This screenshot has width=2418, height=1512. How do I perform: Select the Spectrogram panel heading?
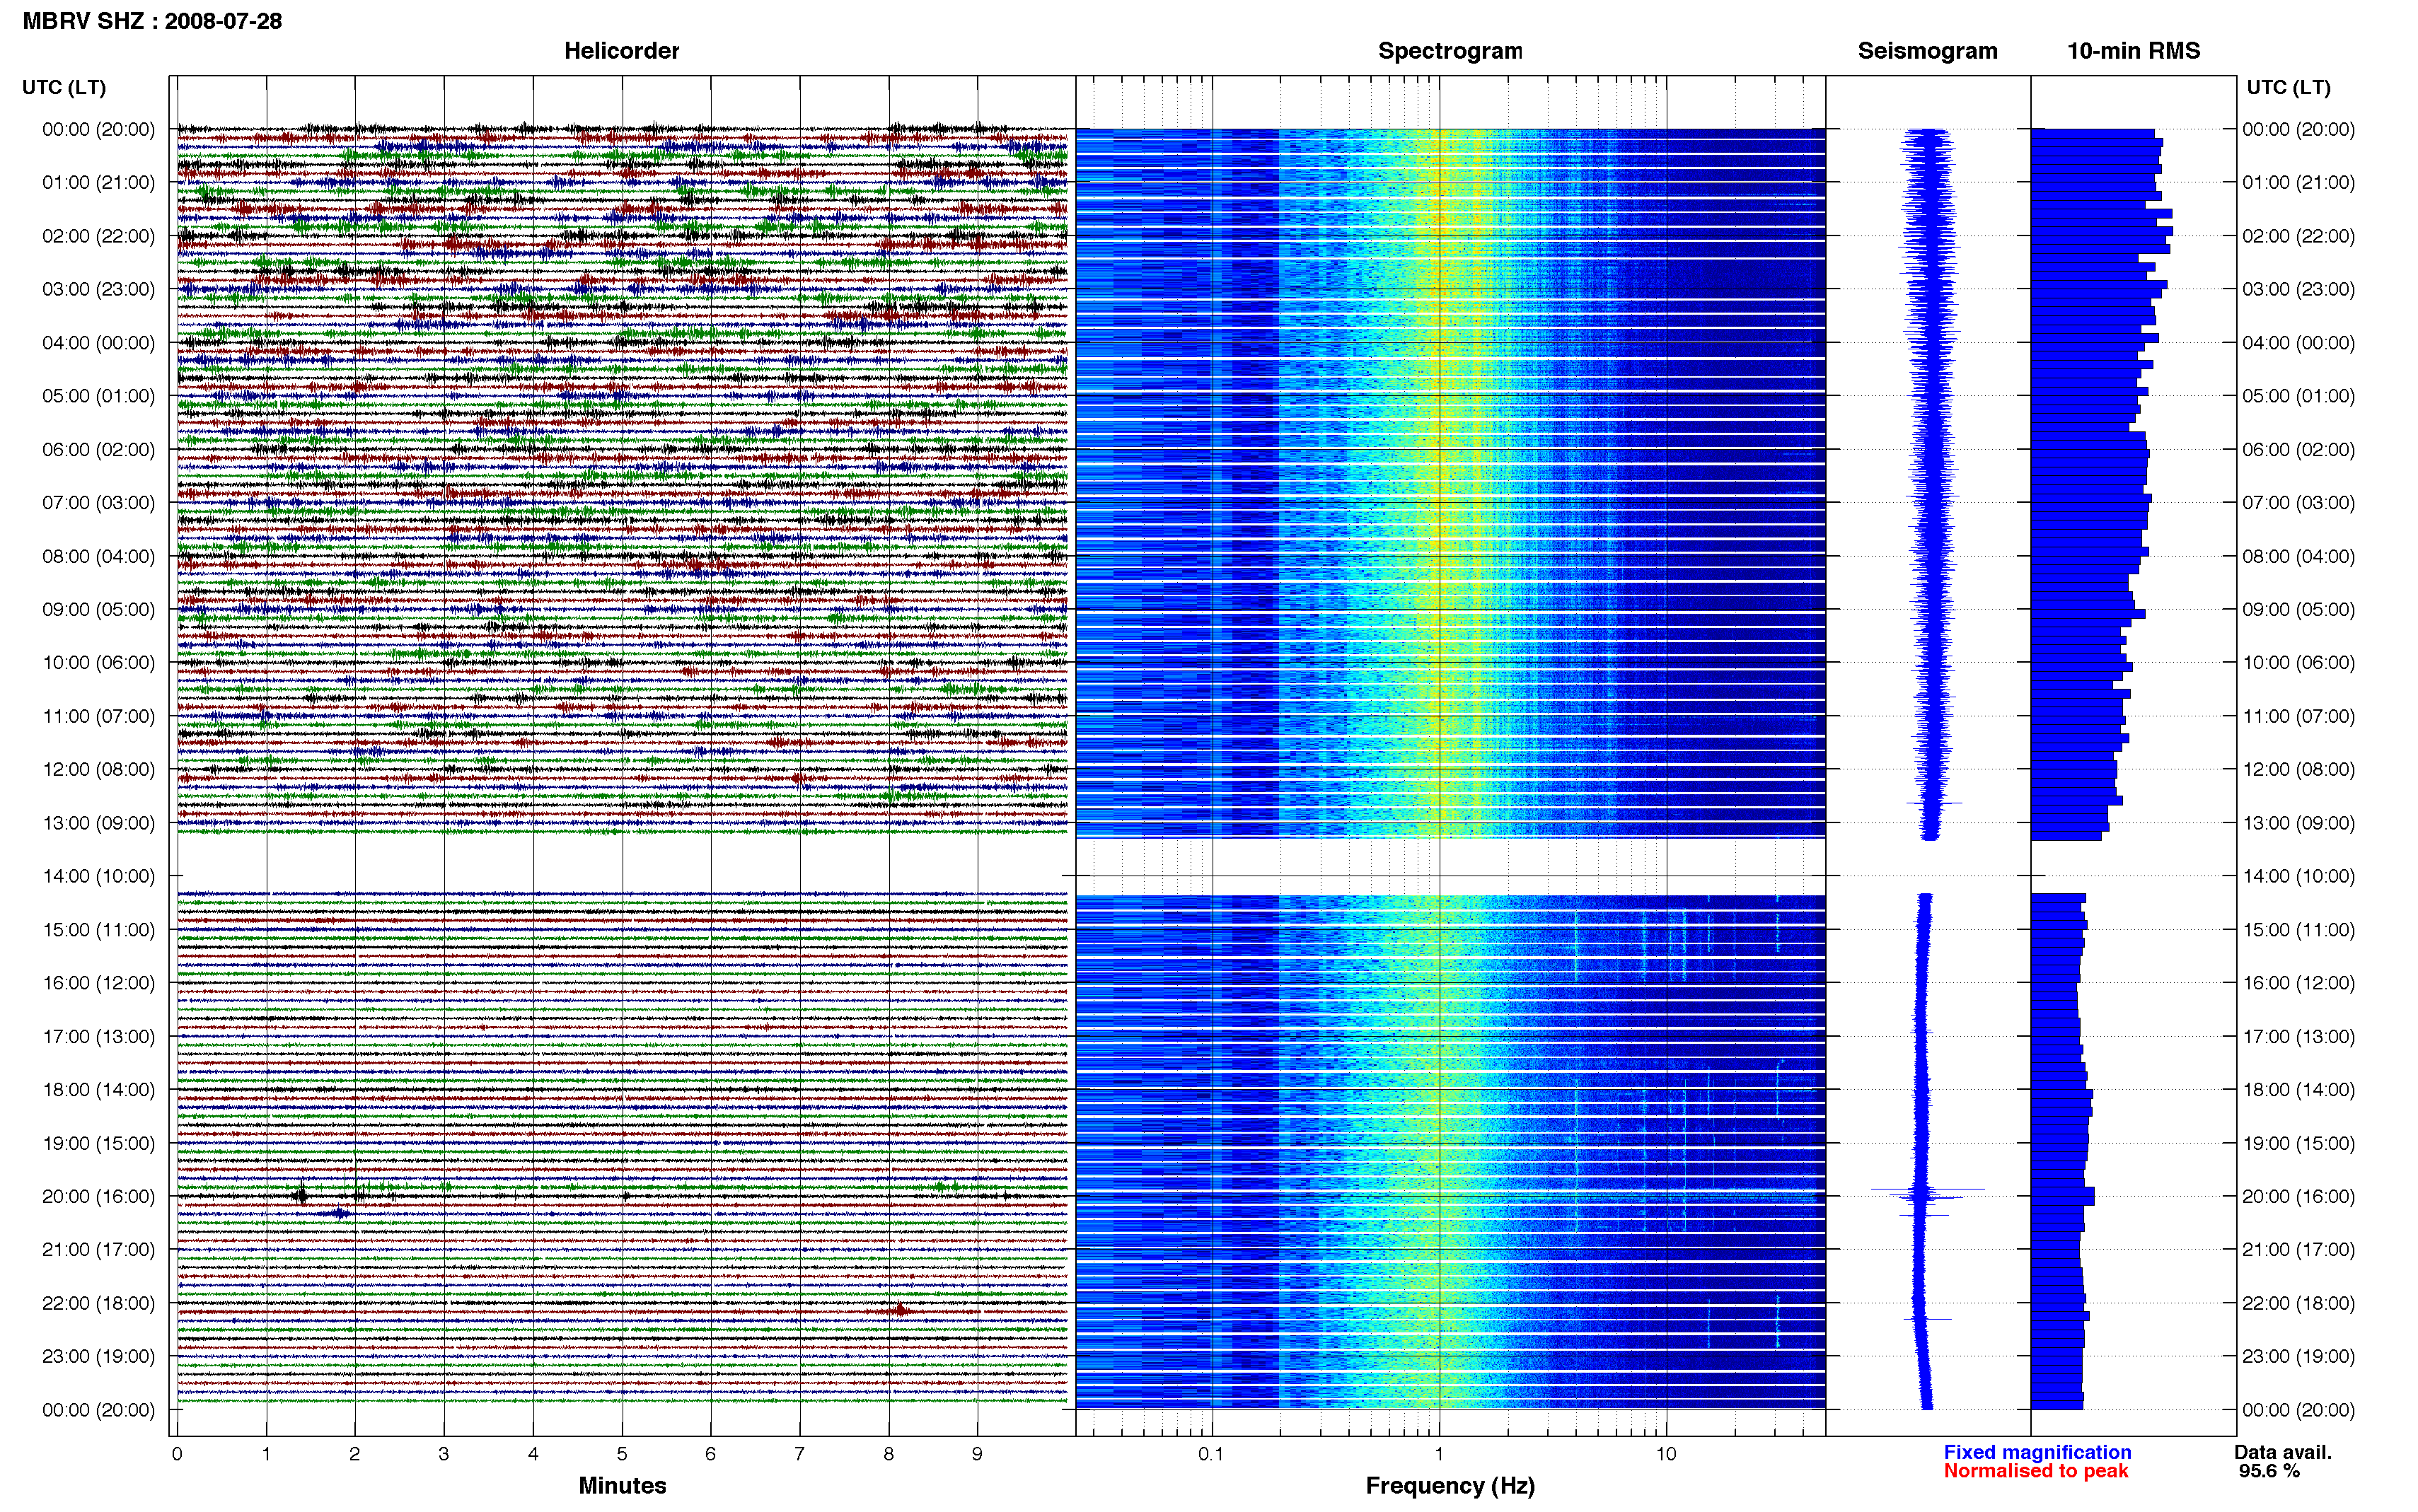coord(1450,51)
